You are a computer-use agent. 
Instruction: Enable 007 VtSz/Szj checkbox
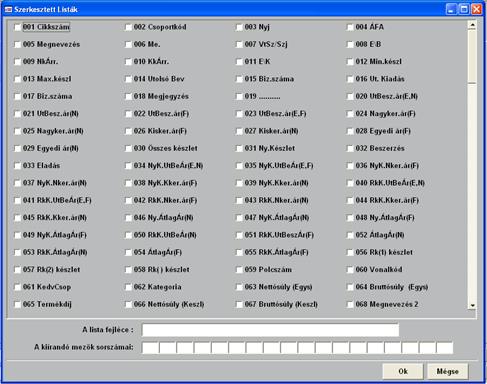point(239,44)
